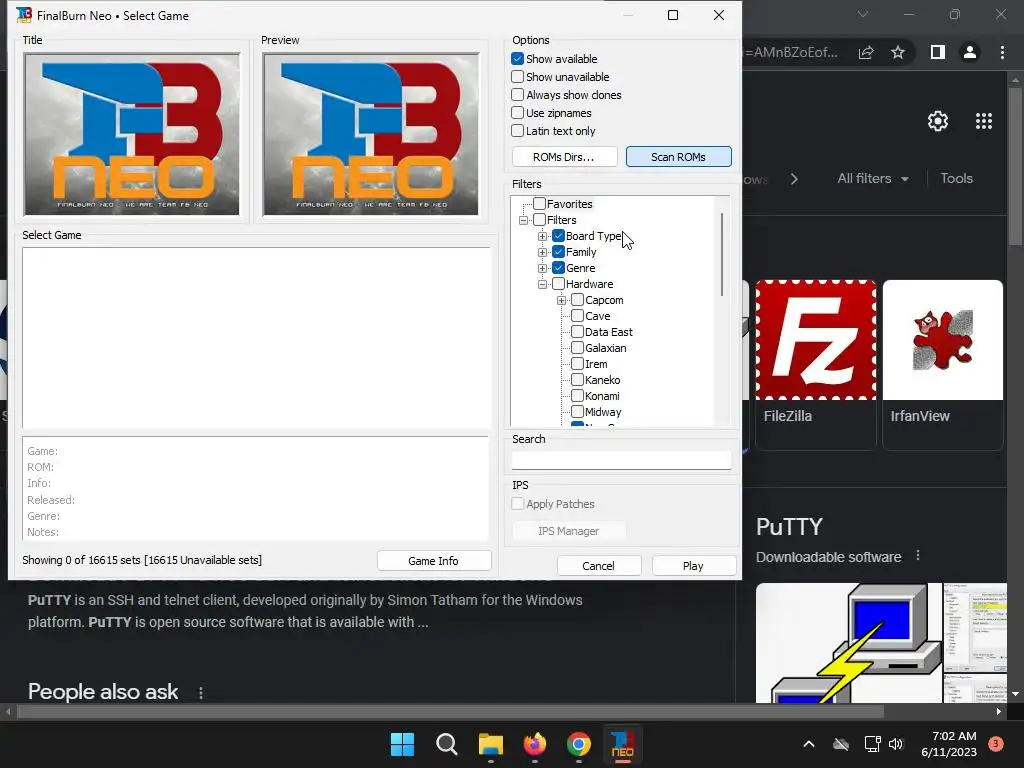The image size is (1024, 768).
Task: Click inside the Select Game list
Action: point(256,338)
